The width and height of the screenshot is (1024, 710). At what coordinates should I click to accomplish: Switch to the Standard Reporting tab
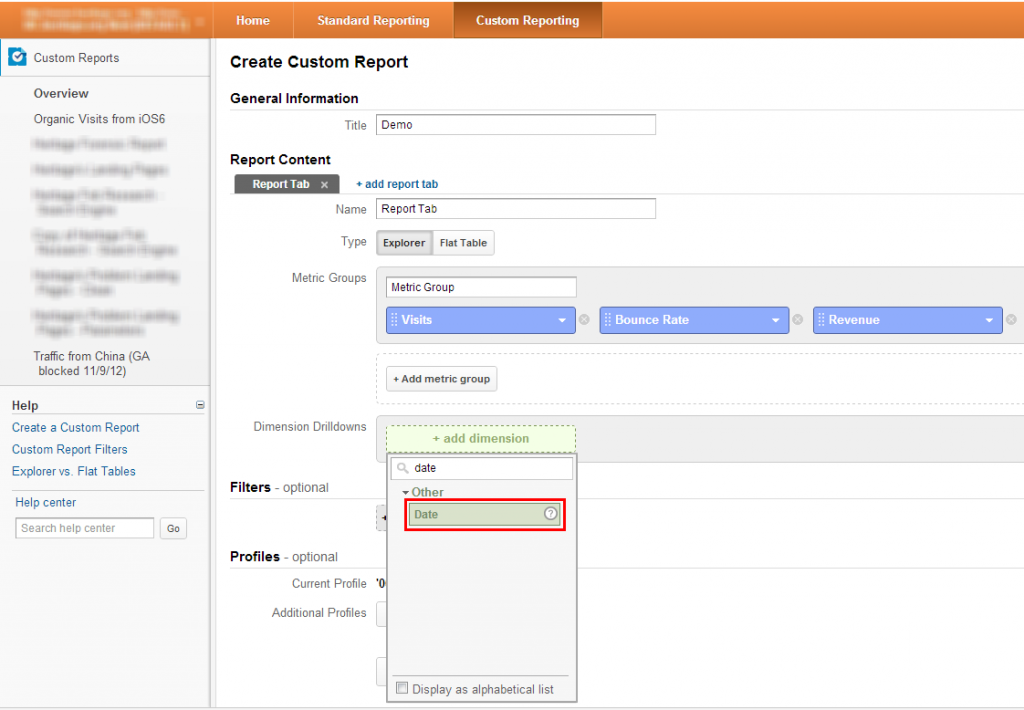pyautogui.click(x=372, y=19)
